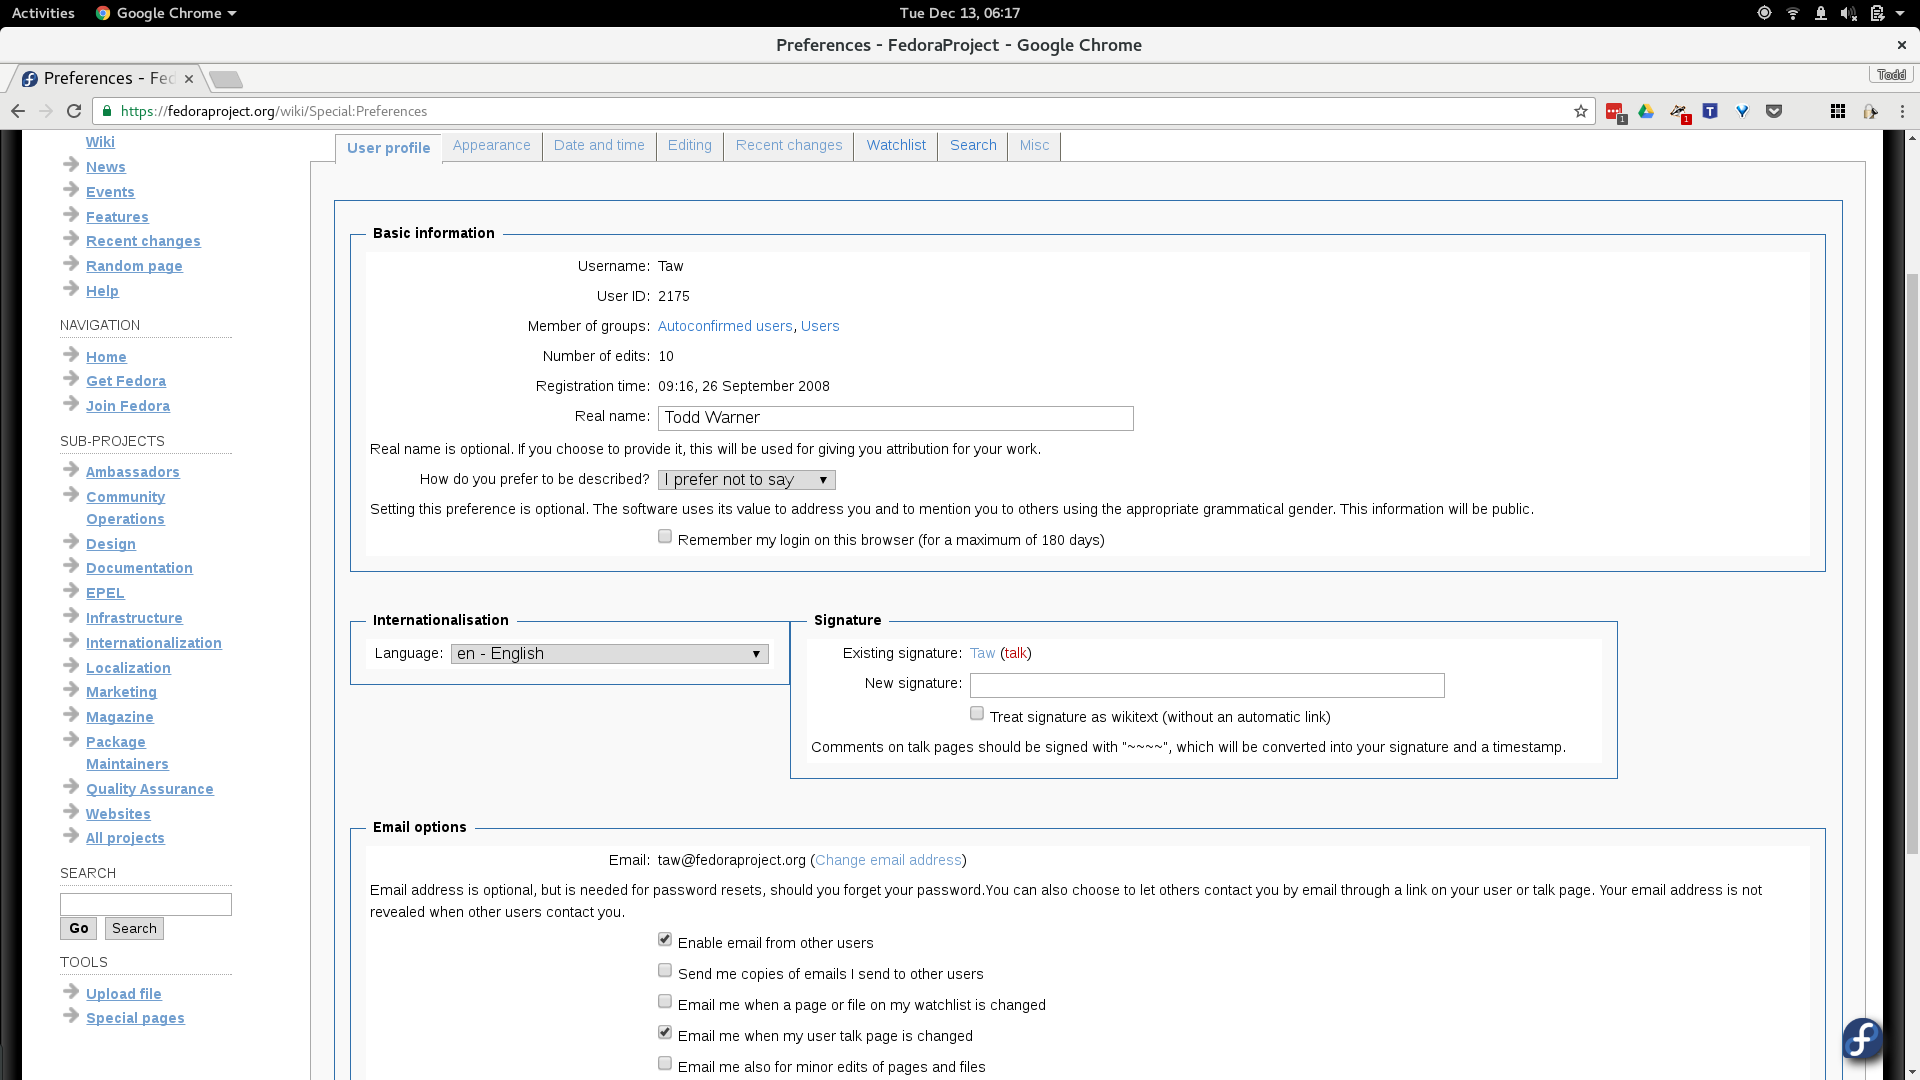
Task: Click the sidebar Search button
Action: 134,929
